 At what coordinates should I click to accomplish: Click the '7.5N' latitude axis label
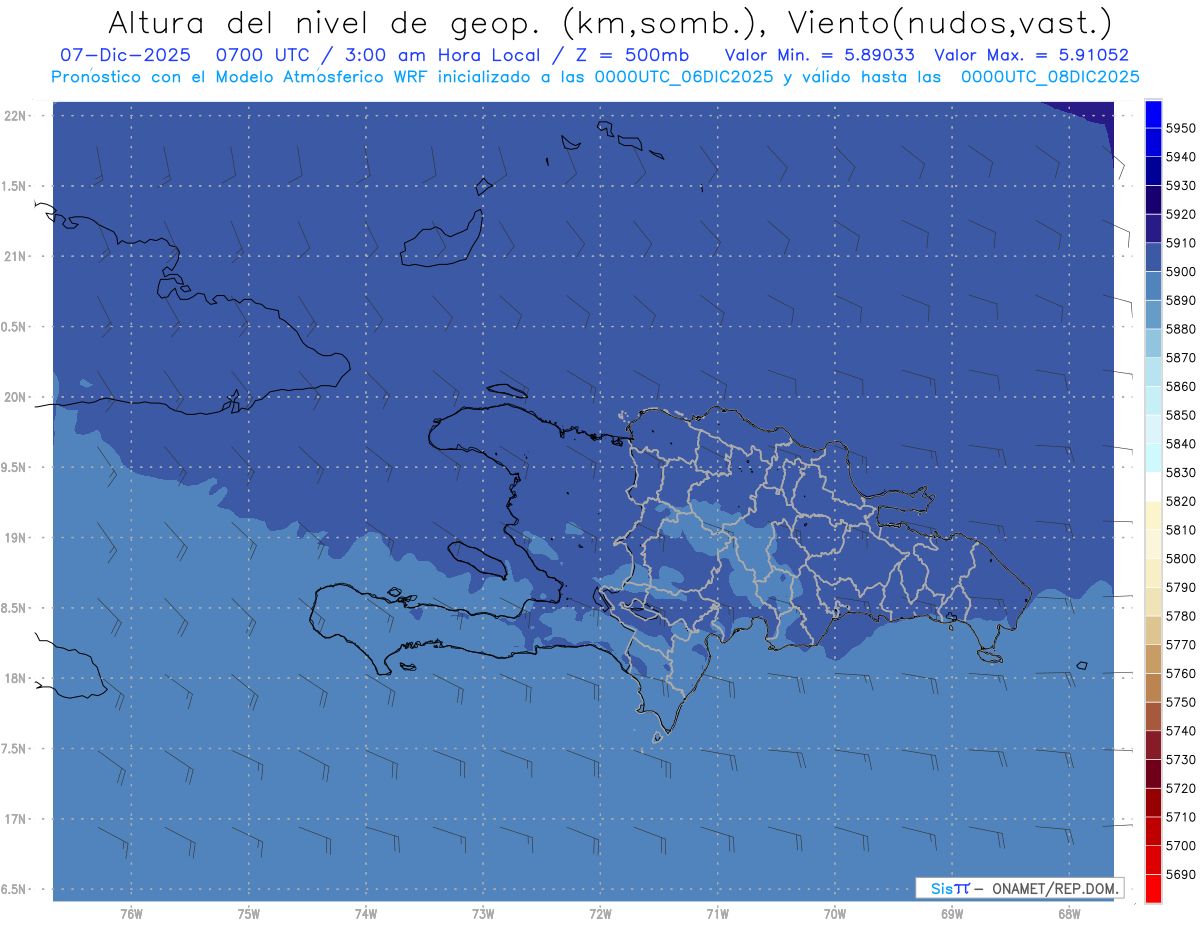(15, 749)
